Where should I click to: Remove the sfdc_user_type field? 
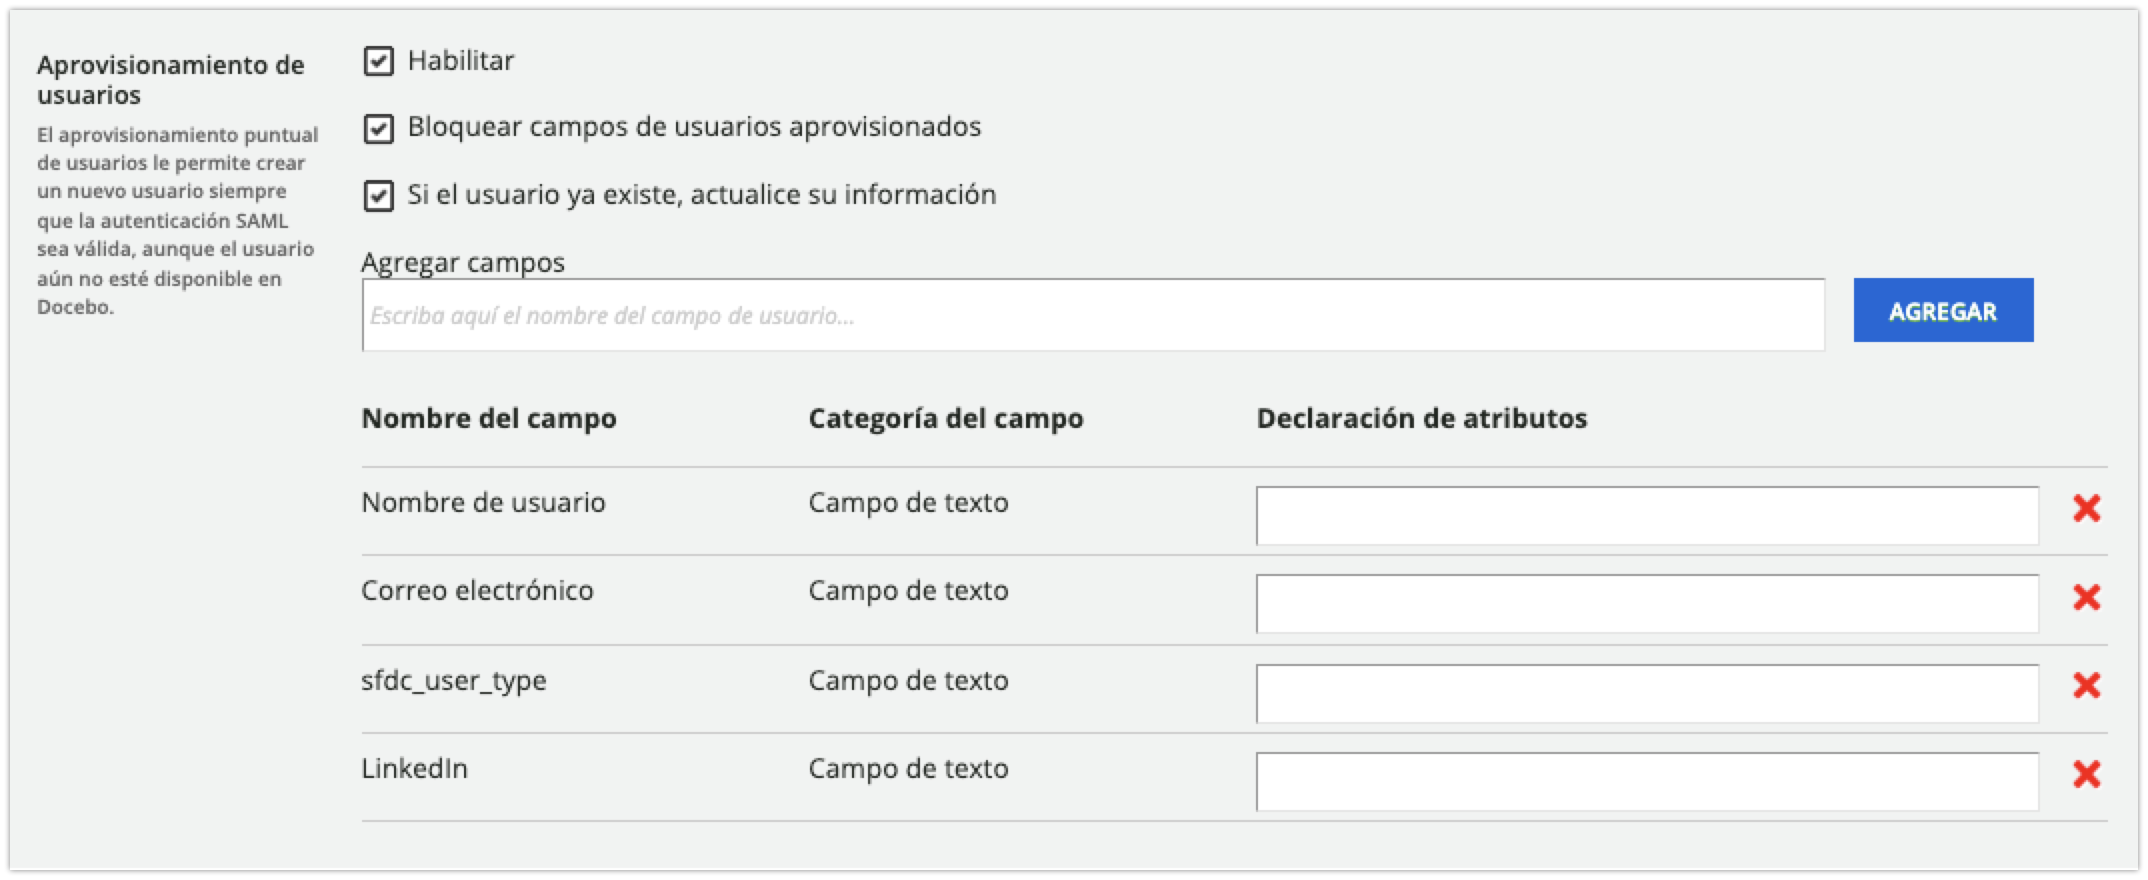click(x=2088, y=686)
